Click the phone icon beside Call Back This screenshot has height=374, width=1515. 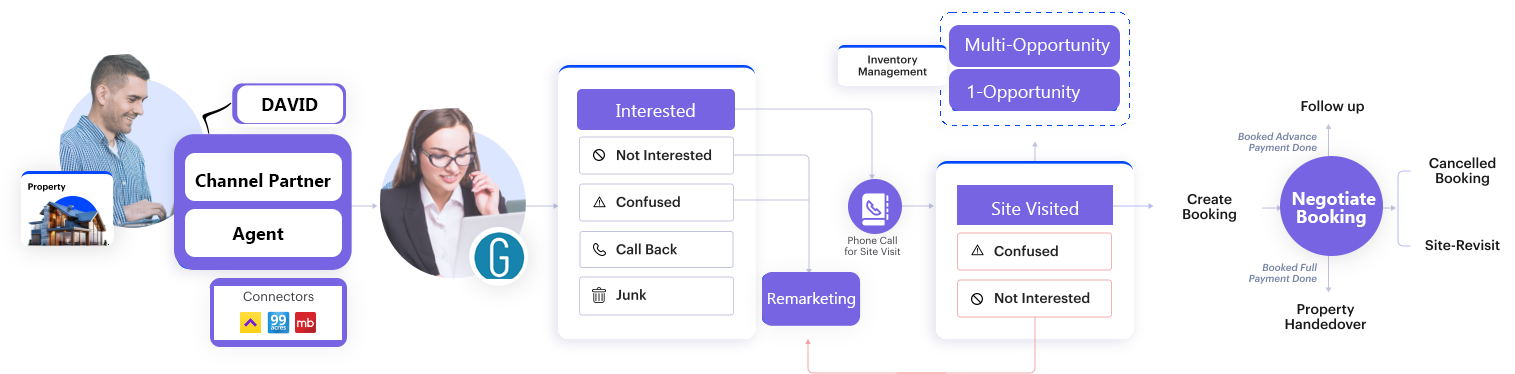pos(599,249)
